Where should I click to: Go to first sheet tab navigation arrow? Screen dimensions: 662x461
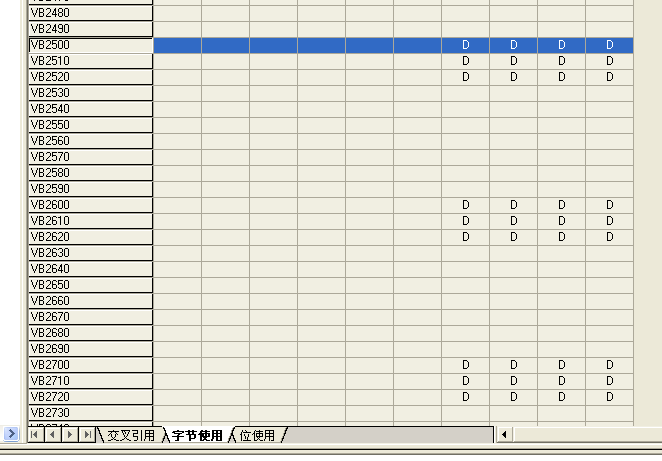pyautogui.click(x=35, y=434)
